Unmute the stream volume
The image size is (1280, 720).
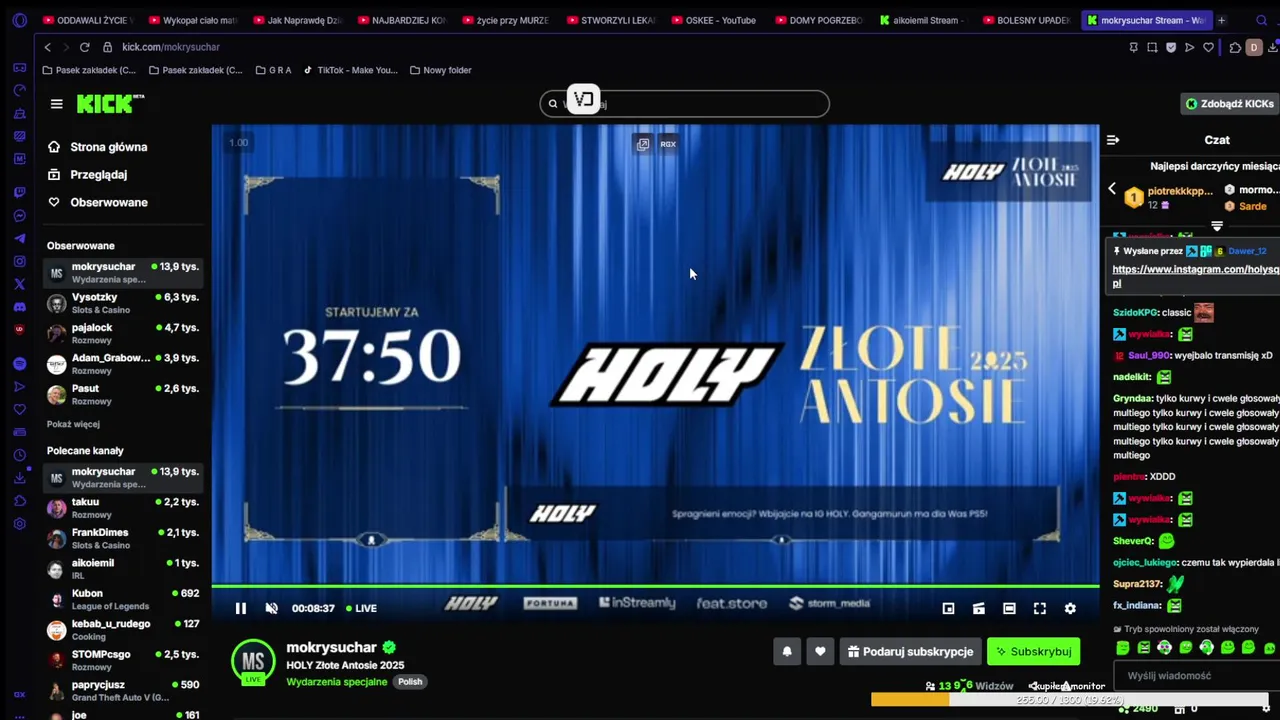pos(271,608)
